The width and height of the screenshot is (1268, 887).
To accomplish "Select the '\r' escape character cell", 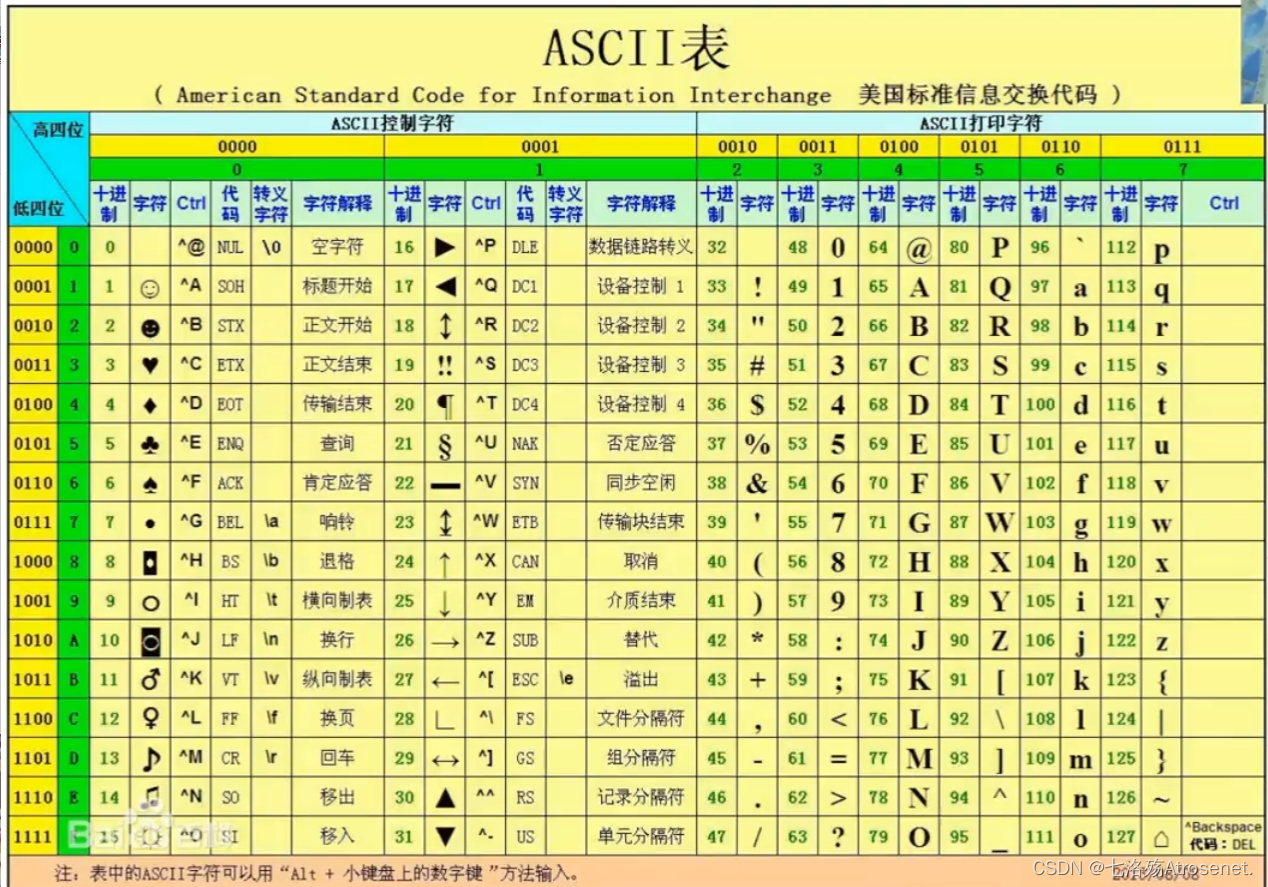I will (x=271, y=758).
